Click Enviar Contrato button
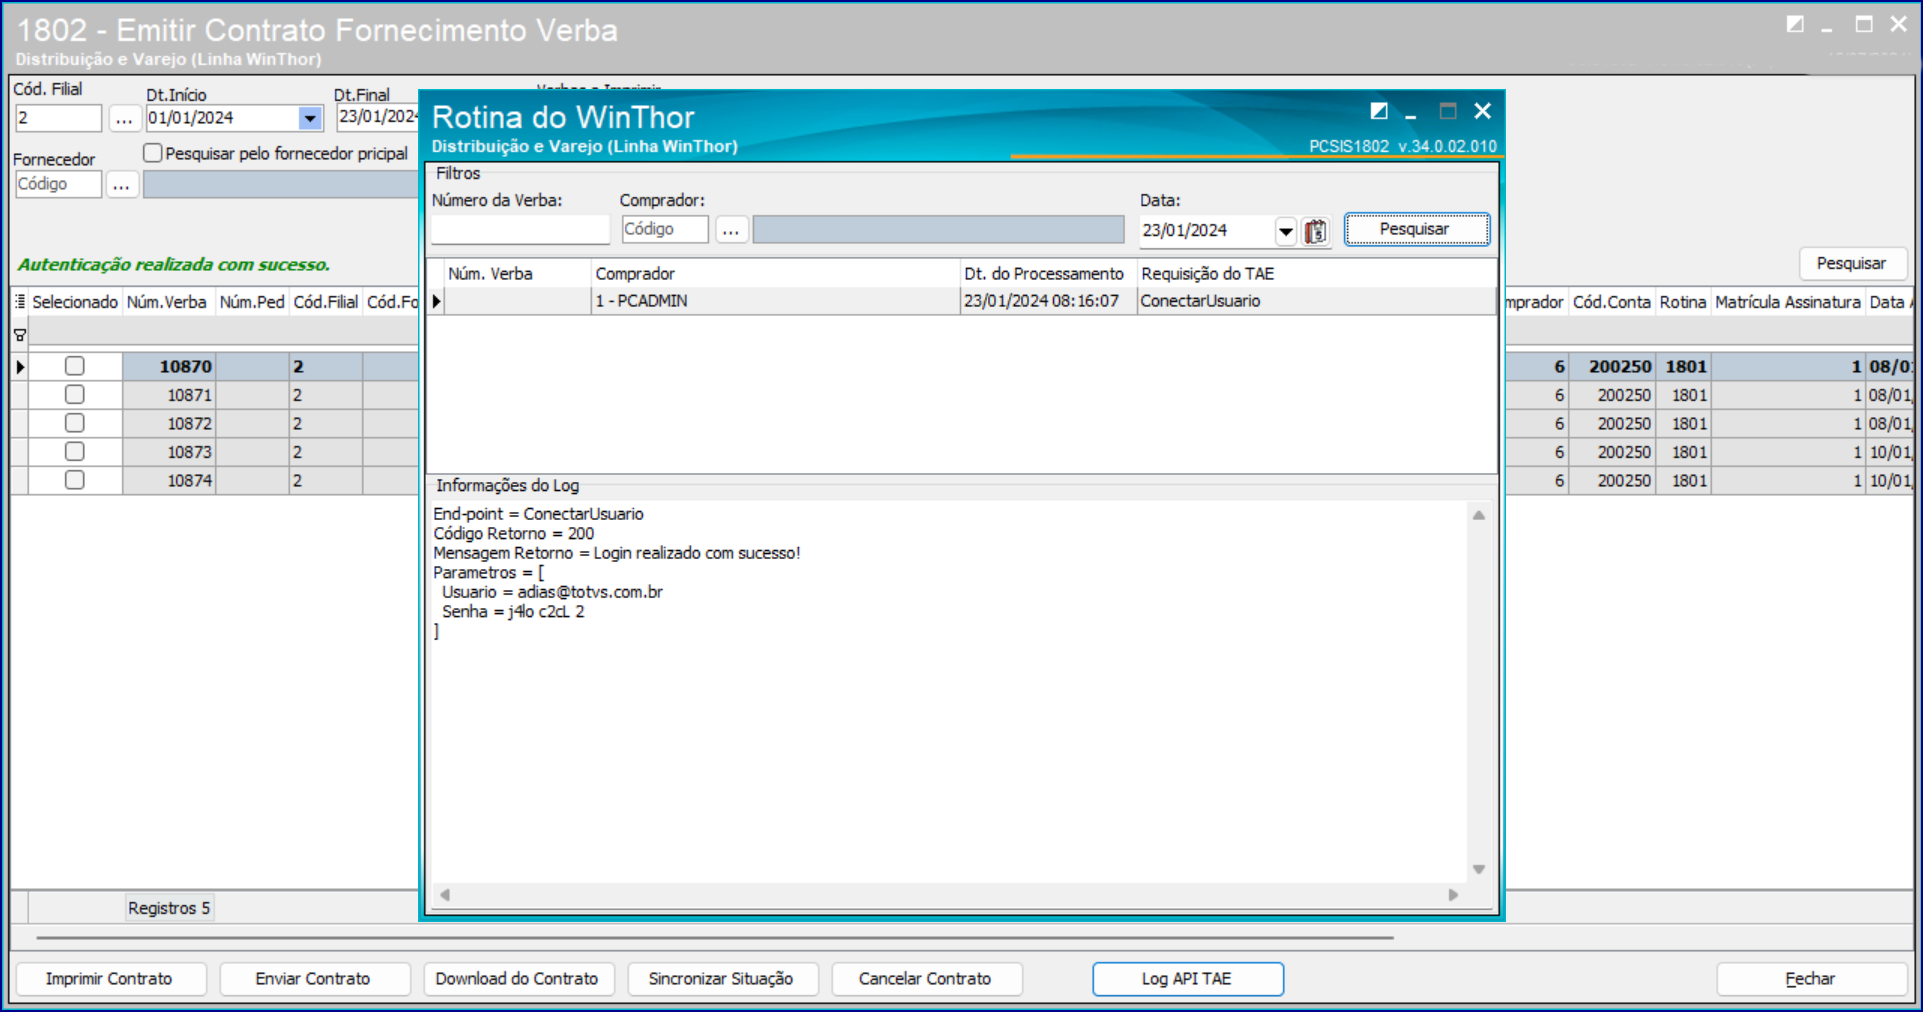This screenshot has height=1012, width=1923. 314,979
